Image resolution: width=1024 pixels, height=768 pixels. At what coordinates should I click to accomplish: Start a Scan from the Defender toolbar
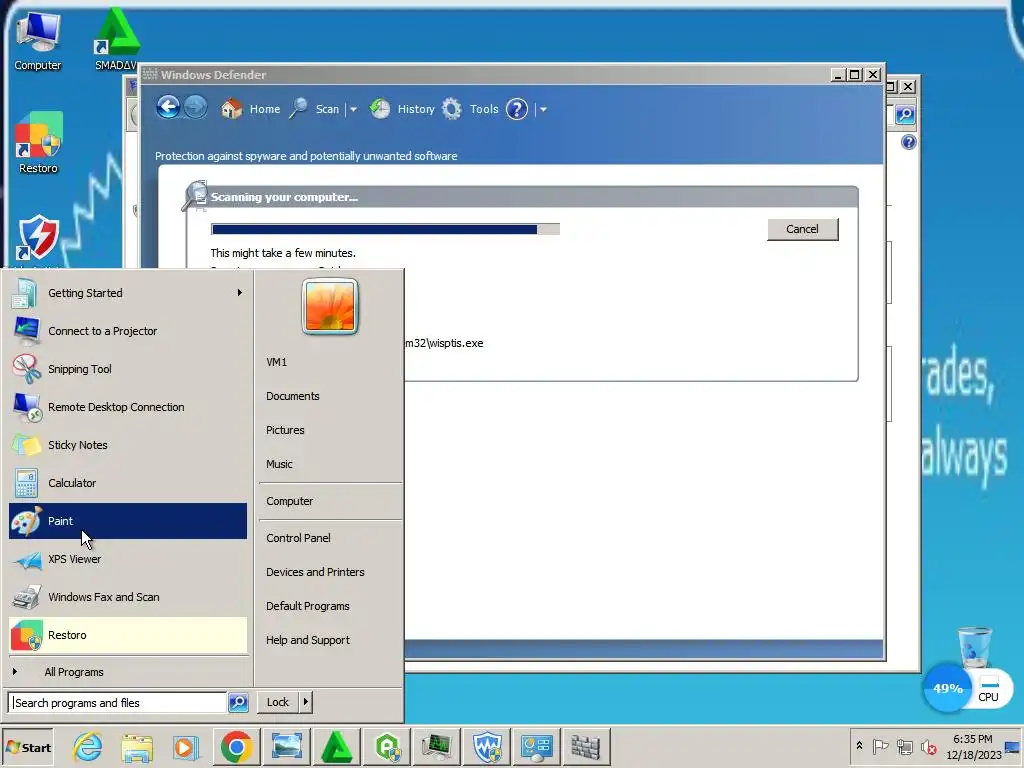pos(316,109)
